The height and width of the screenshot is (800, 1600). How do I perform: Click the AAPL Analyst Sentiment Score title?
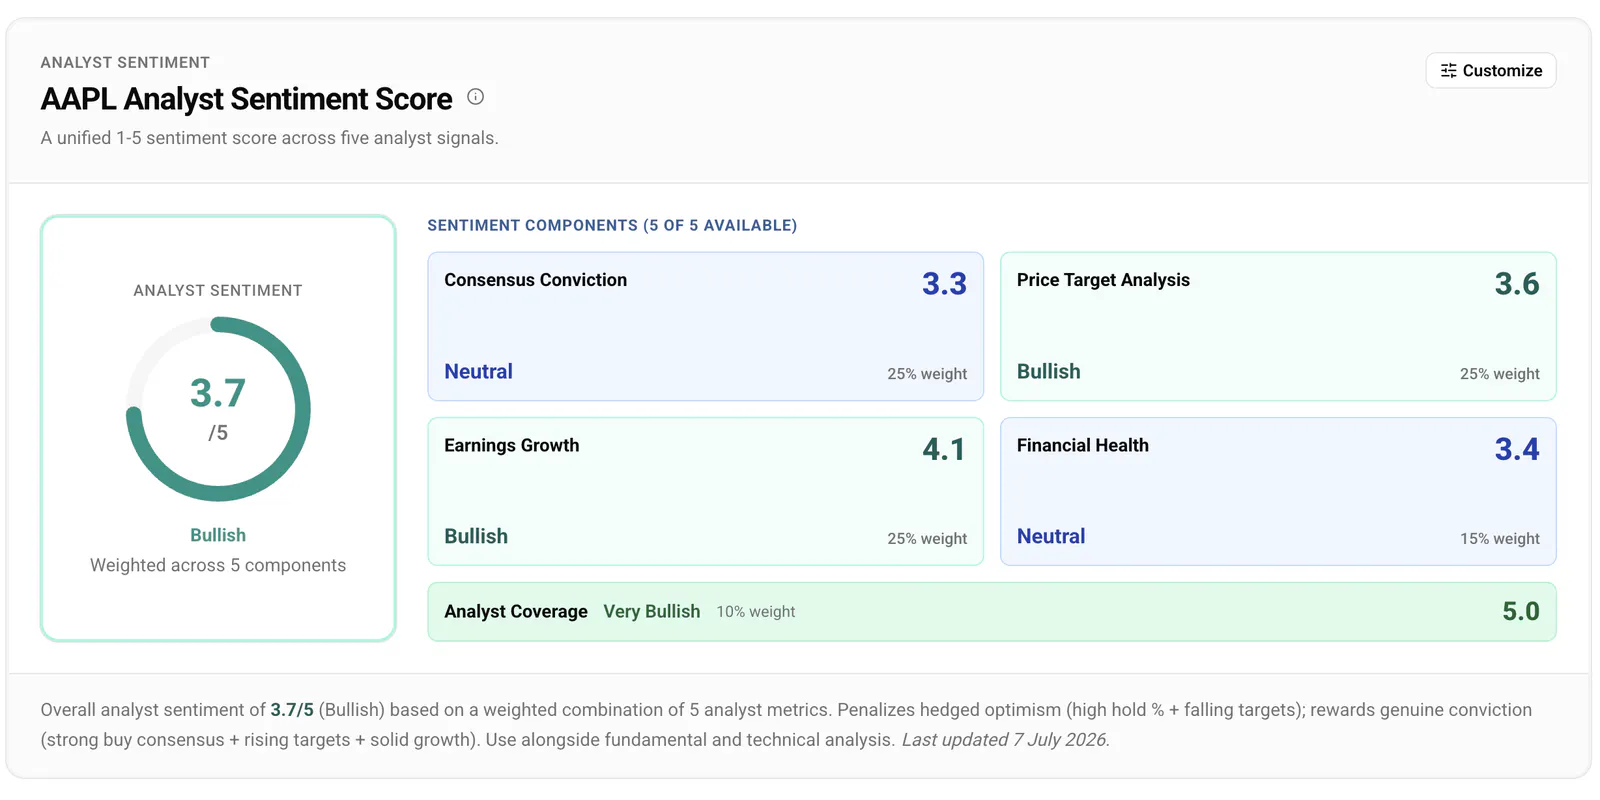coord(246,99)
